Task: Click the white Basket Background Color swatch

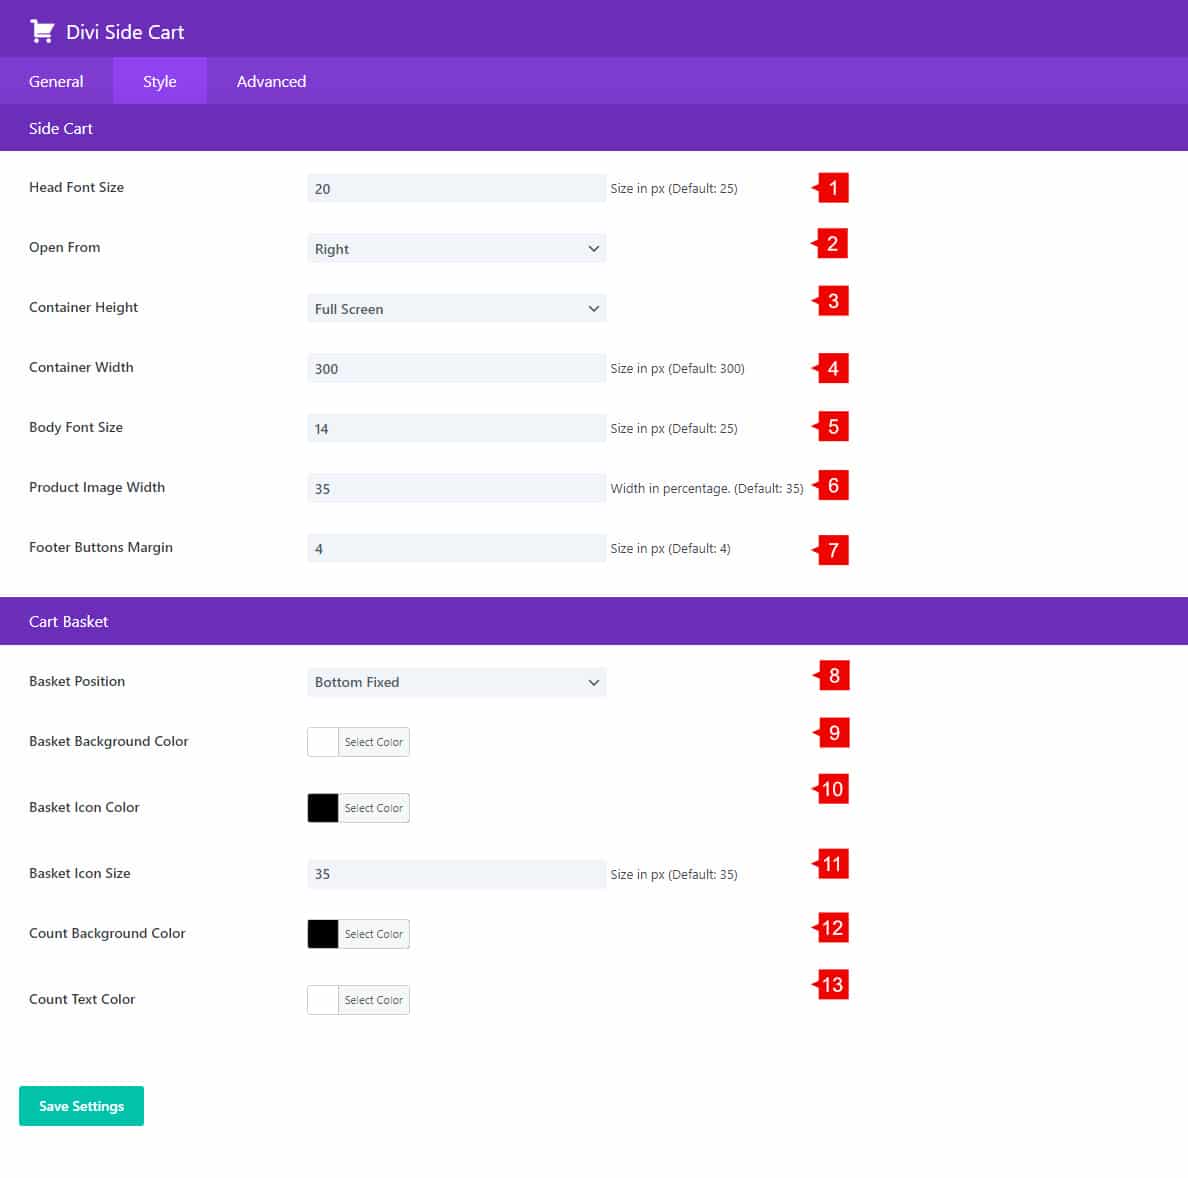Action: [x=323, y=742]
